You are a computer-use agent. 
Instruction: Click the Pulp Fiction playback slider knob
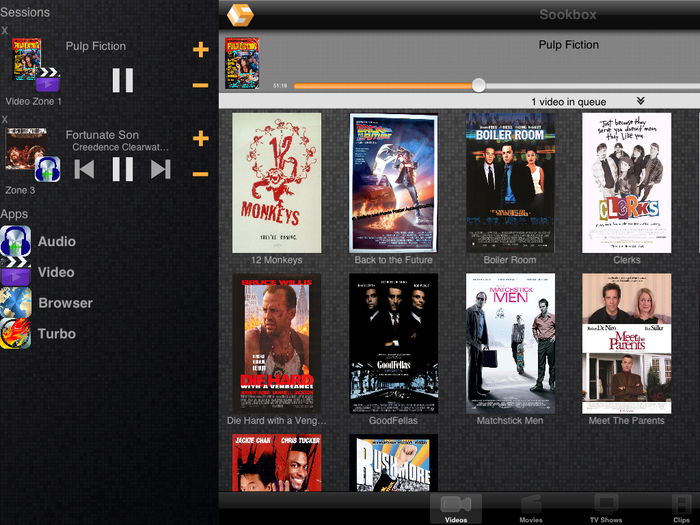tap(479, 85)
